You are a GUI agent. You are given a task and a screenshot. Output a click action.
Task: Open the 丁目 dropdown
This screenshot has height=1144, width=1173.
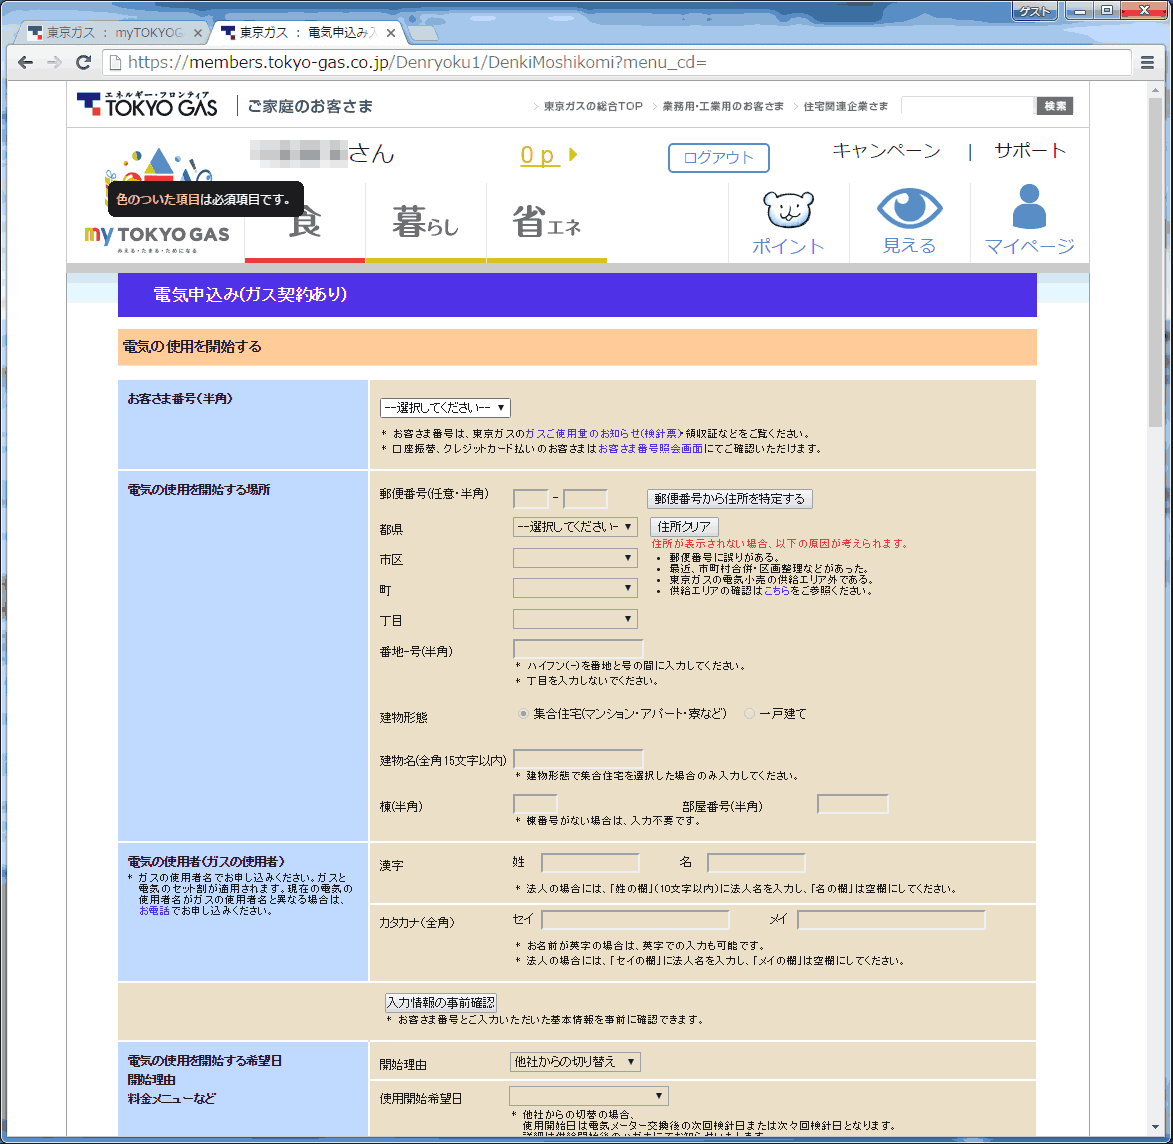575,620
